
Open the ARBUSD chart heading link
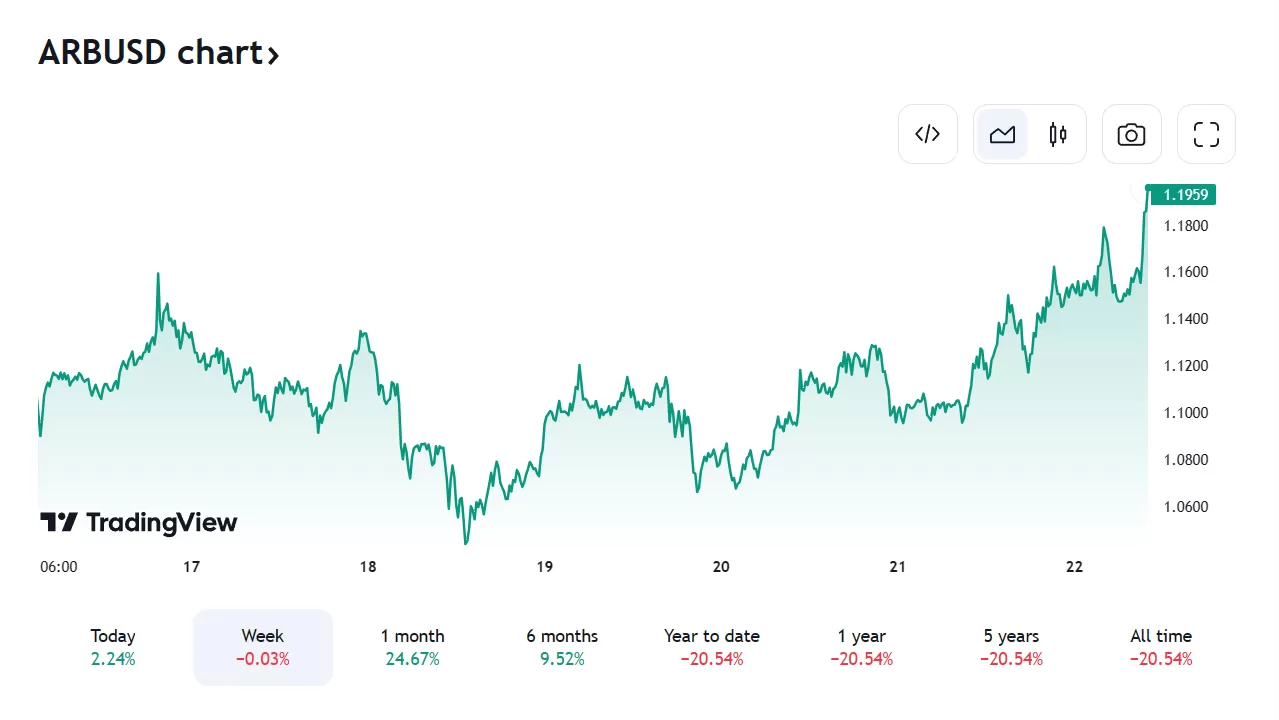pyautogui.click(x=150, y=52)
